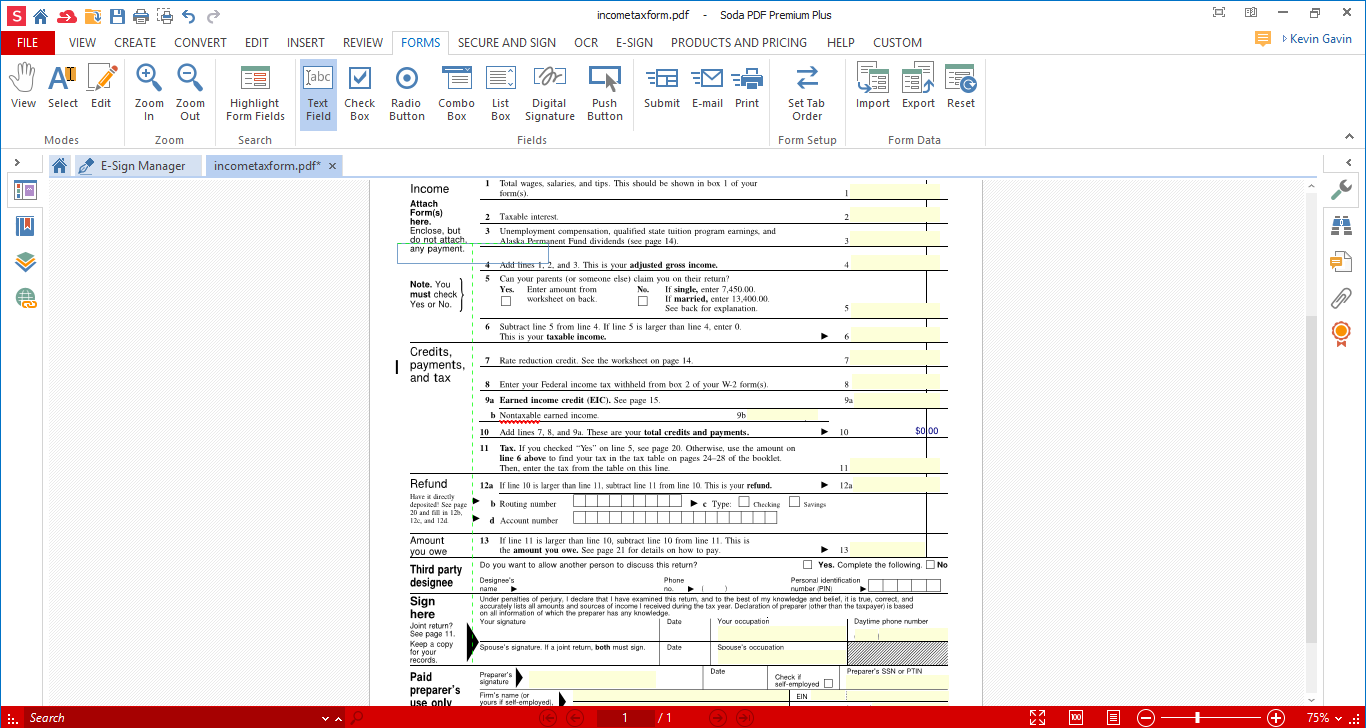1366x728 pixels.
Task: Tick the Yes checkbox on line 5
Action: pos(506,300)
